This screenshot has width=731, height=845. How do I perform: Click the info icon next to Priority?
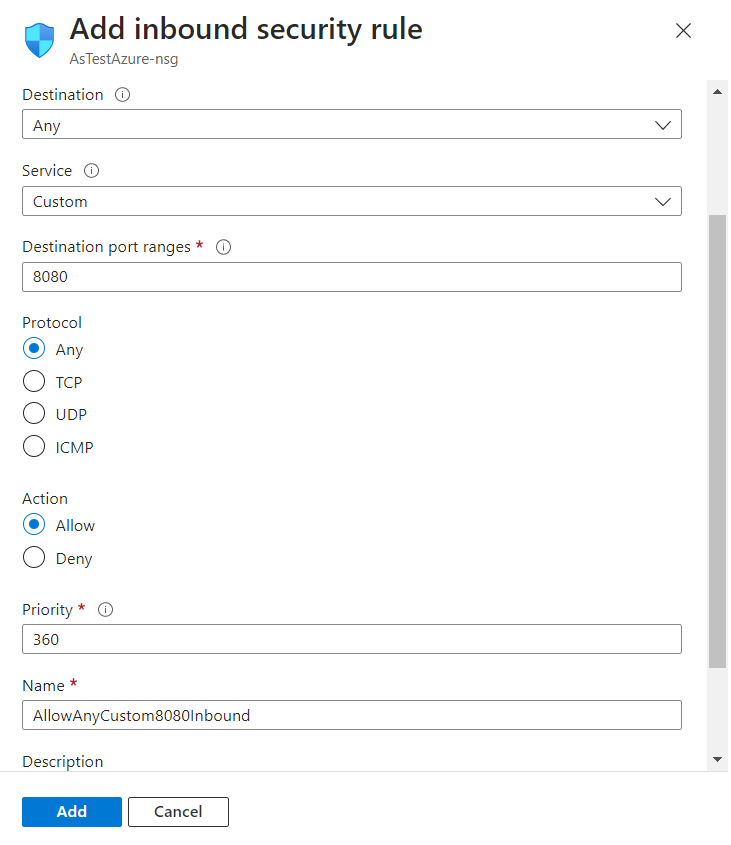106,610
